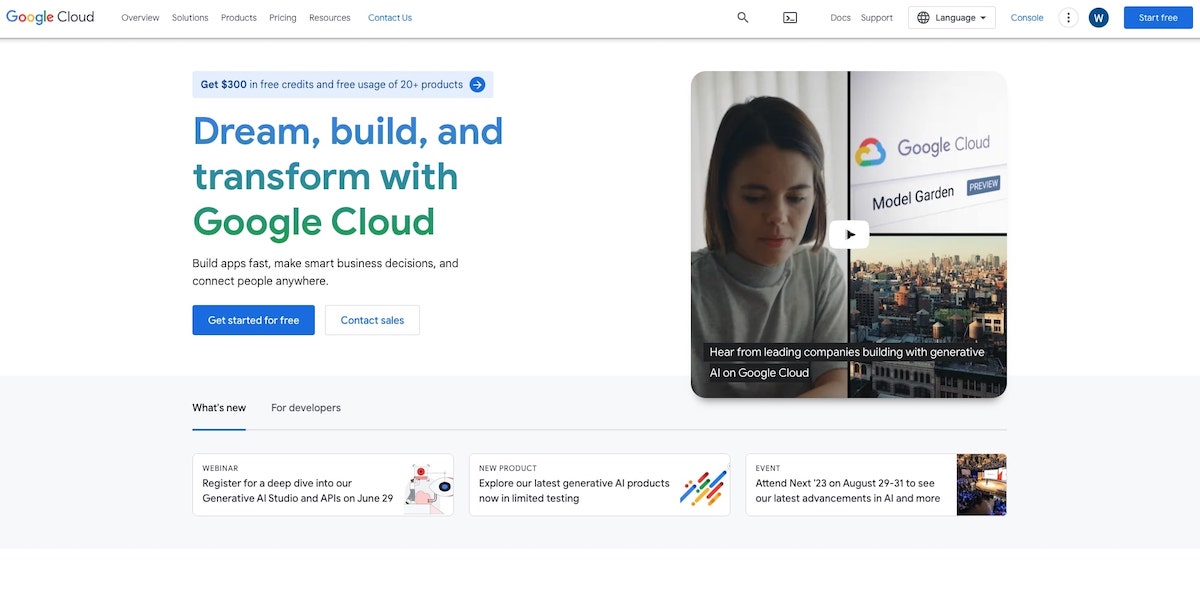Select the What's new tab
1200x593 pixels.
[x=219, y=407]
